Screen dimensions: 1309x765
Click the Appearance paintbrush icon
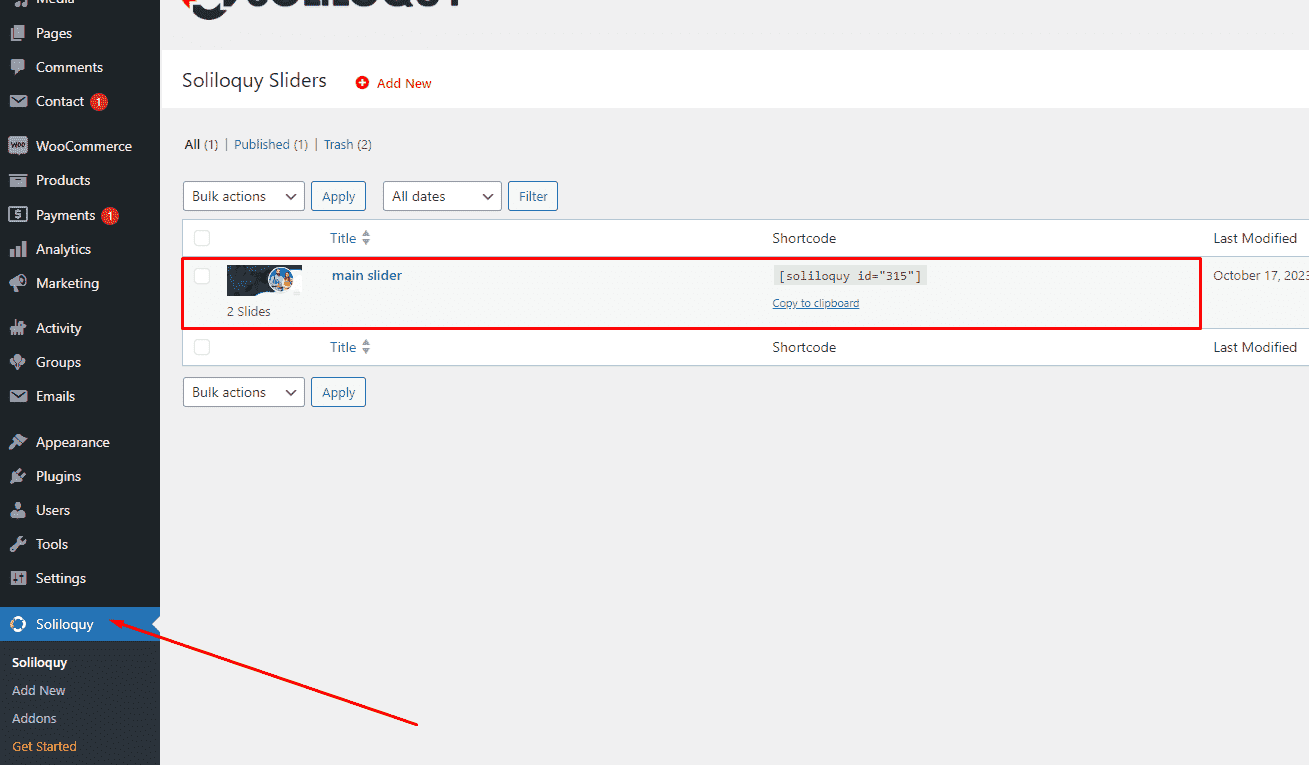pos(17,442)
